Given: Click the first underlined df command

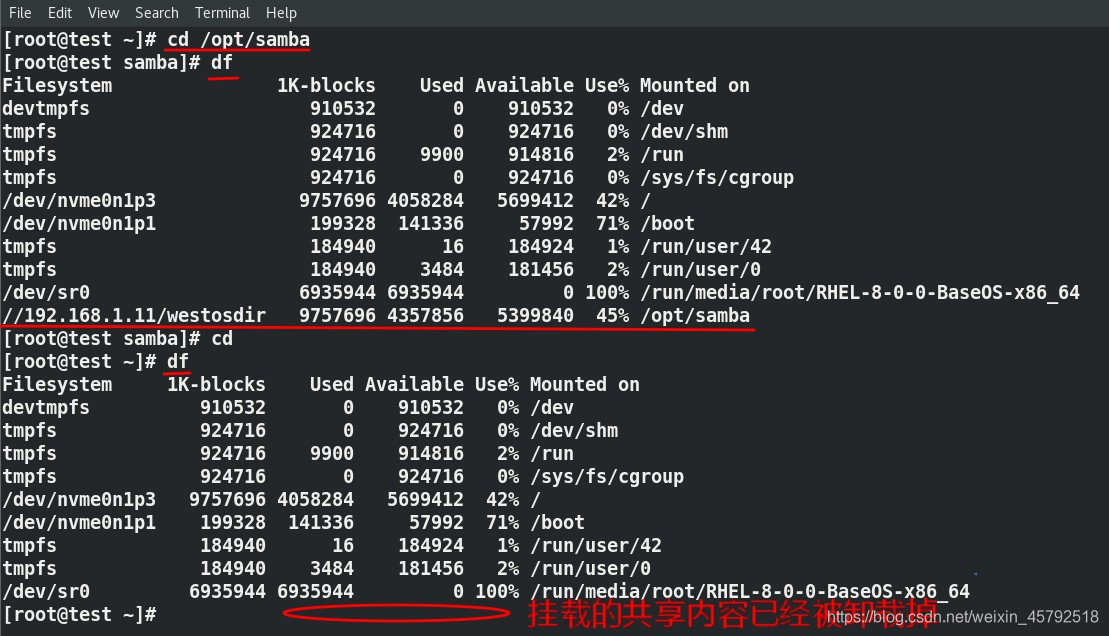Looking at the screenshot, I should tap(222, 62).
